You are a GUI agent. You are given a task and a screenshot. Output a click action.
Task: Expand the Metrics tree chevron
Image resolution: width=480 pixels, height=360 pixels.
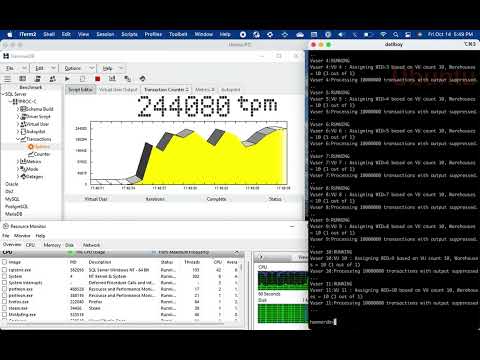coord(18,162)
